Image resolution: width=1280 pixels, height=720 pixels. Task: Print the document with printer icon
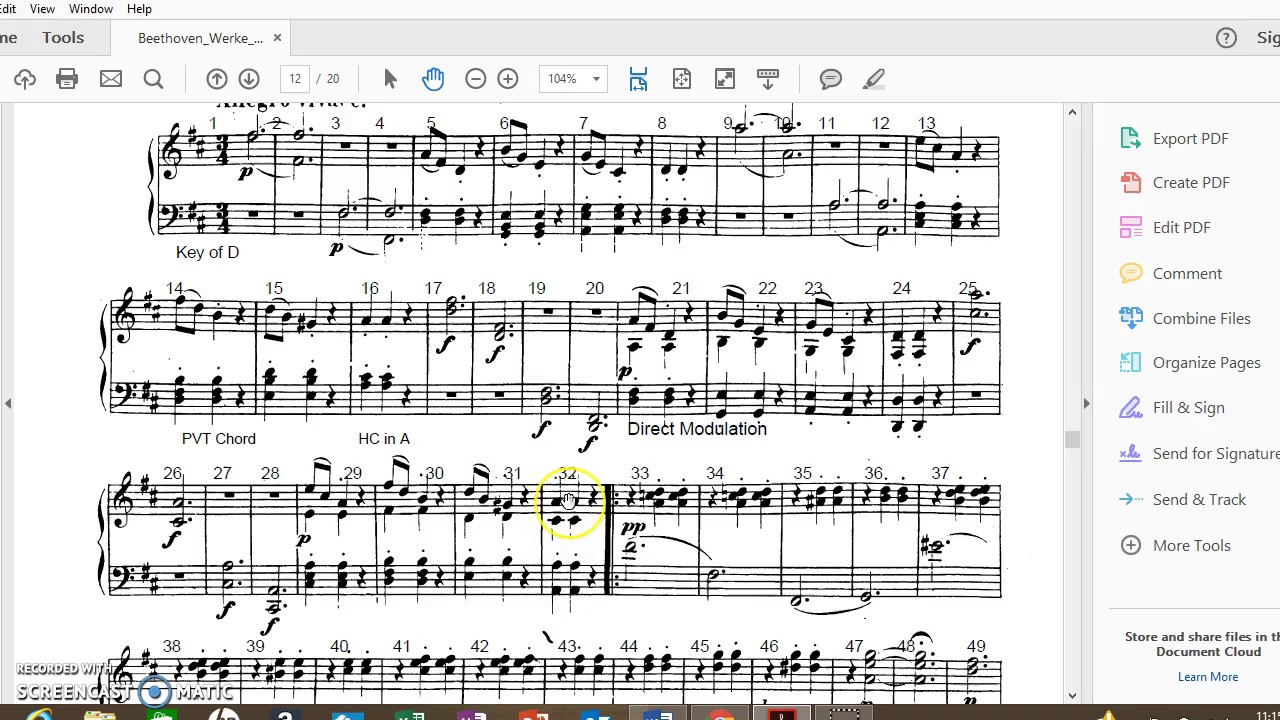[67, 79]
